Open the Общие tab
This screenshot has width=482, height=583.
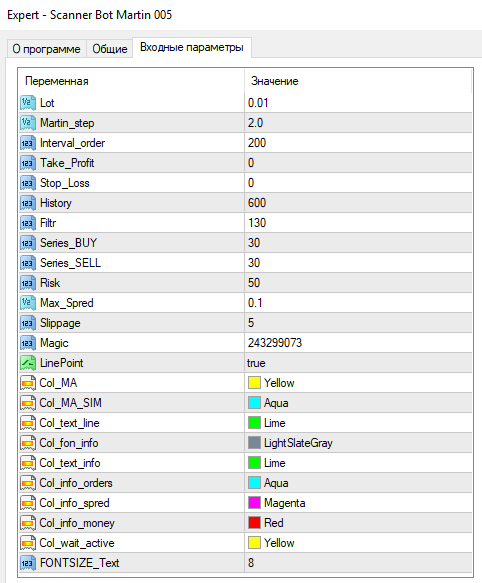coord(110,49)
